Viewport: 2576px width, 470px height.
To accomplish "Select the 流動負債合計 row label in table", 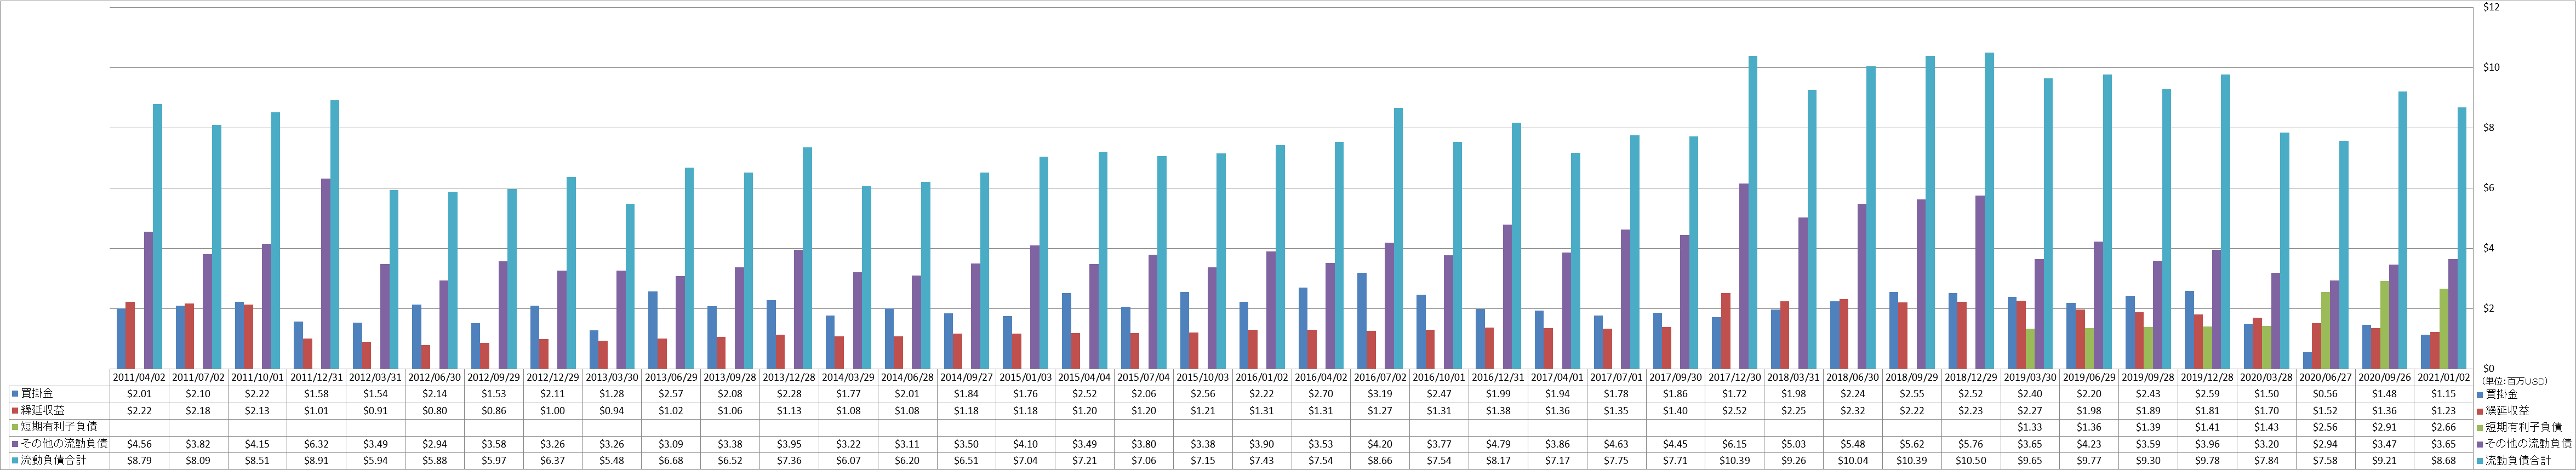I will (54, 460).
